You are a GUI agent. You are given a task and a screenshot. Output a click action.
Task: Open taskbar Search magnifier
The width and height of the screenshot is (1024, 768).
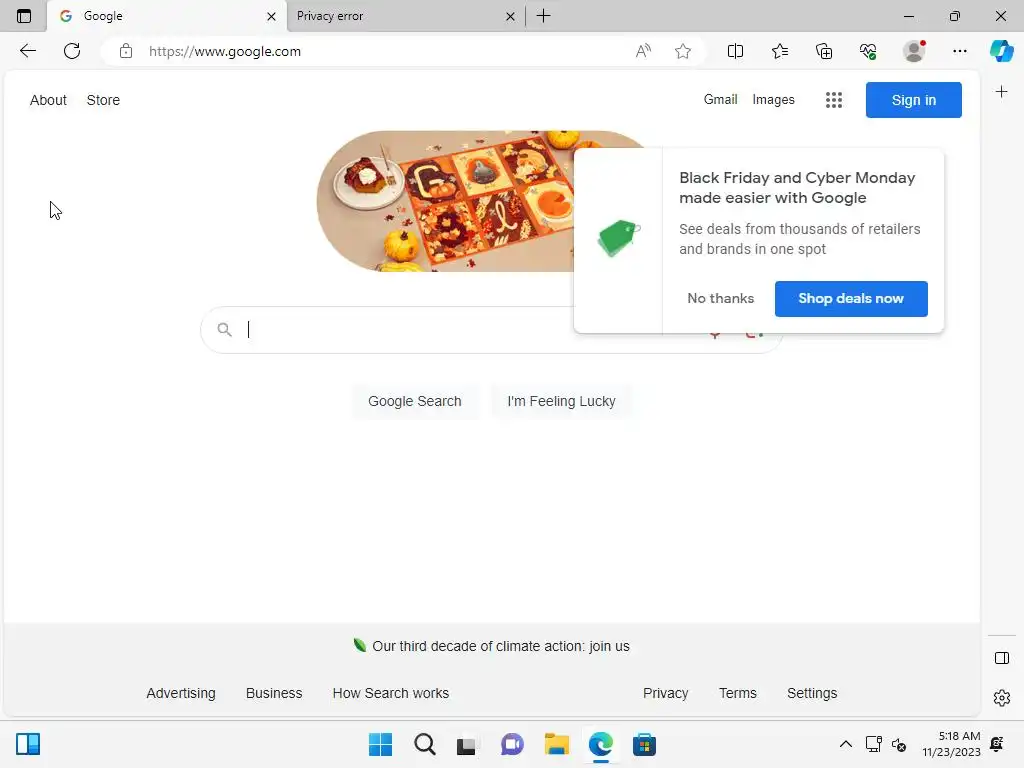click(x=424, y=744)
